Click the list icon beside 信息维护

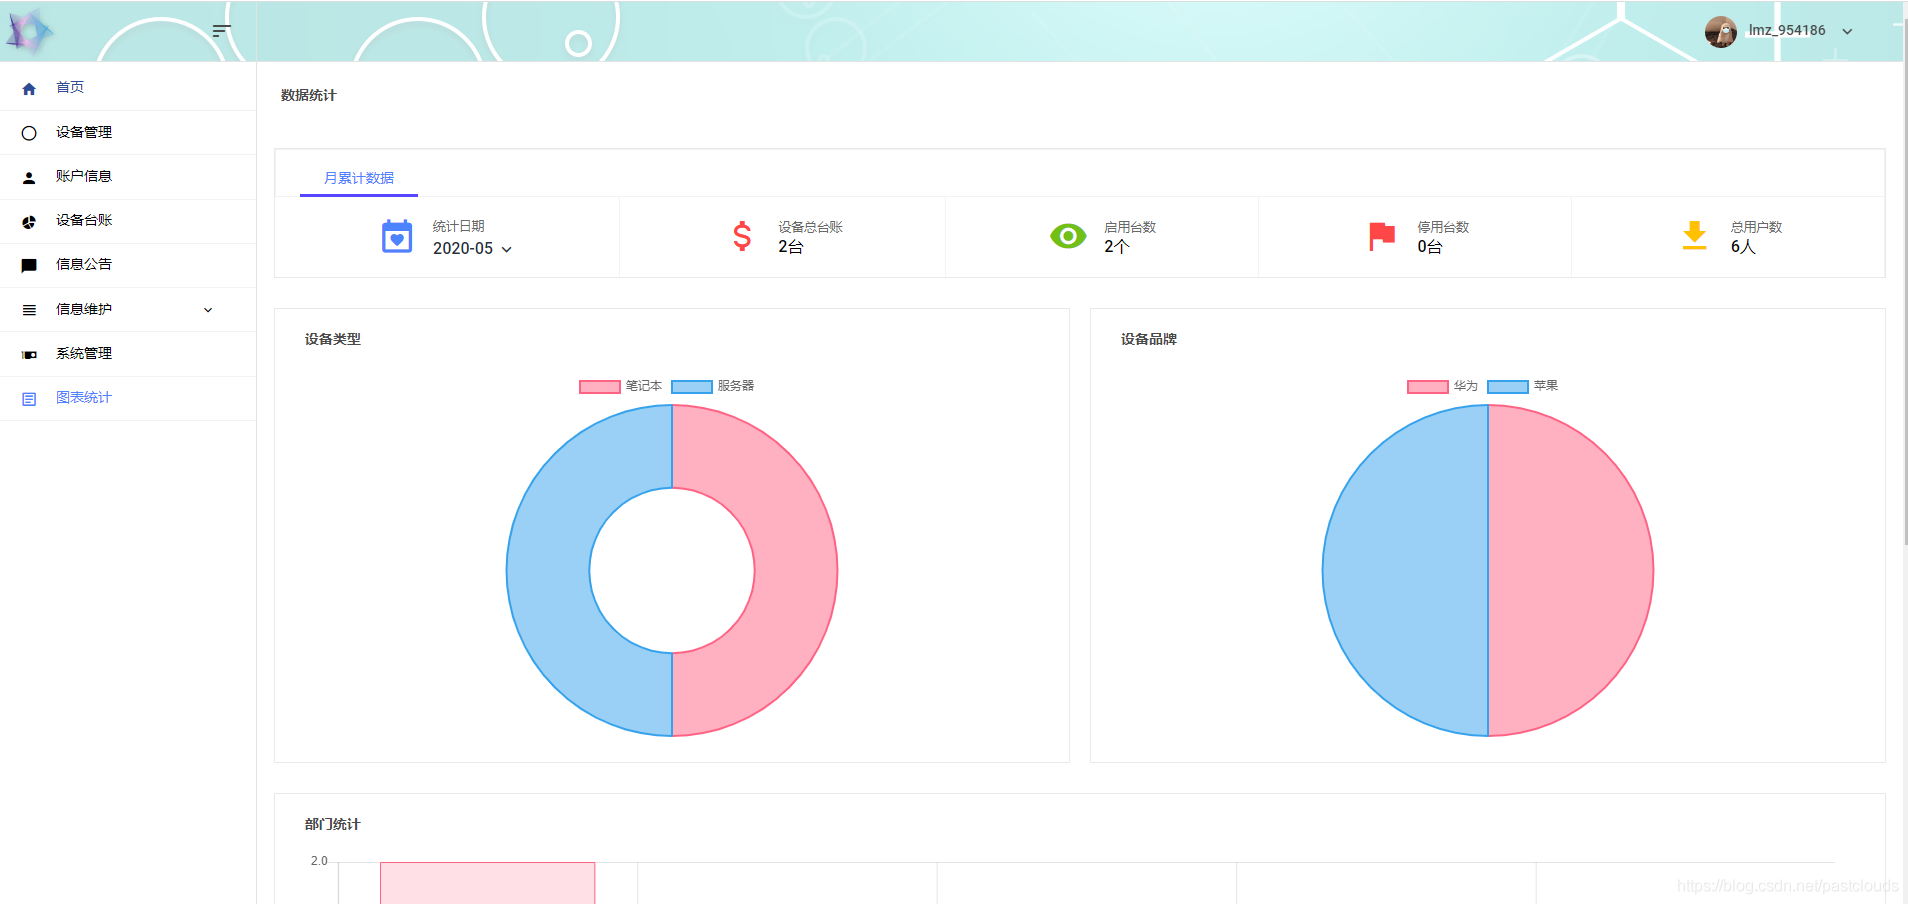tap(29, 310)
